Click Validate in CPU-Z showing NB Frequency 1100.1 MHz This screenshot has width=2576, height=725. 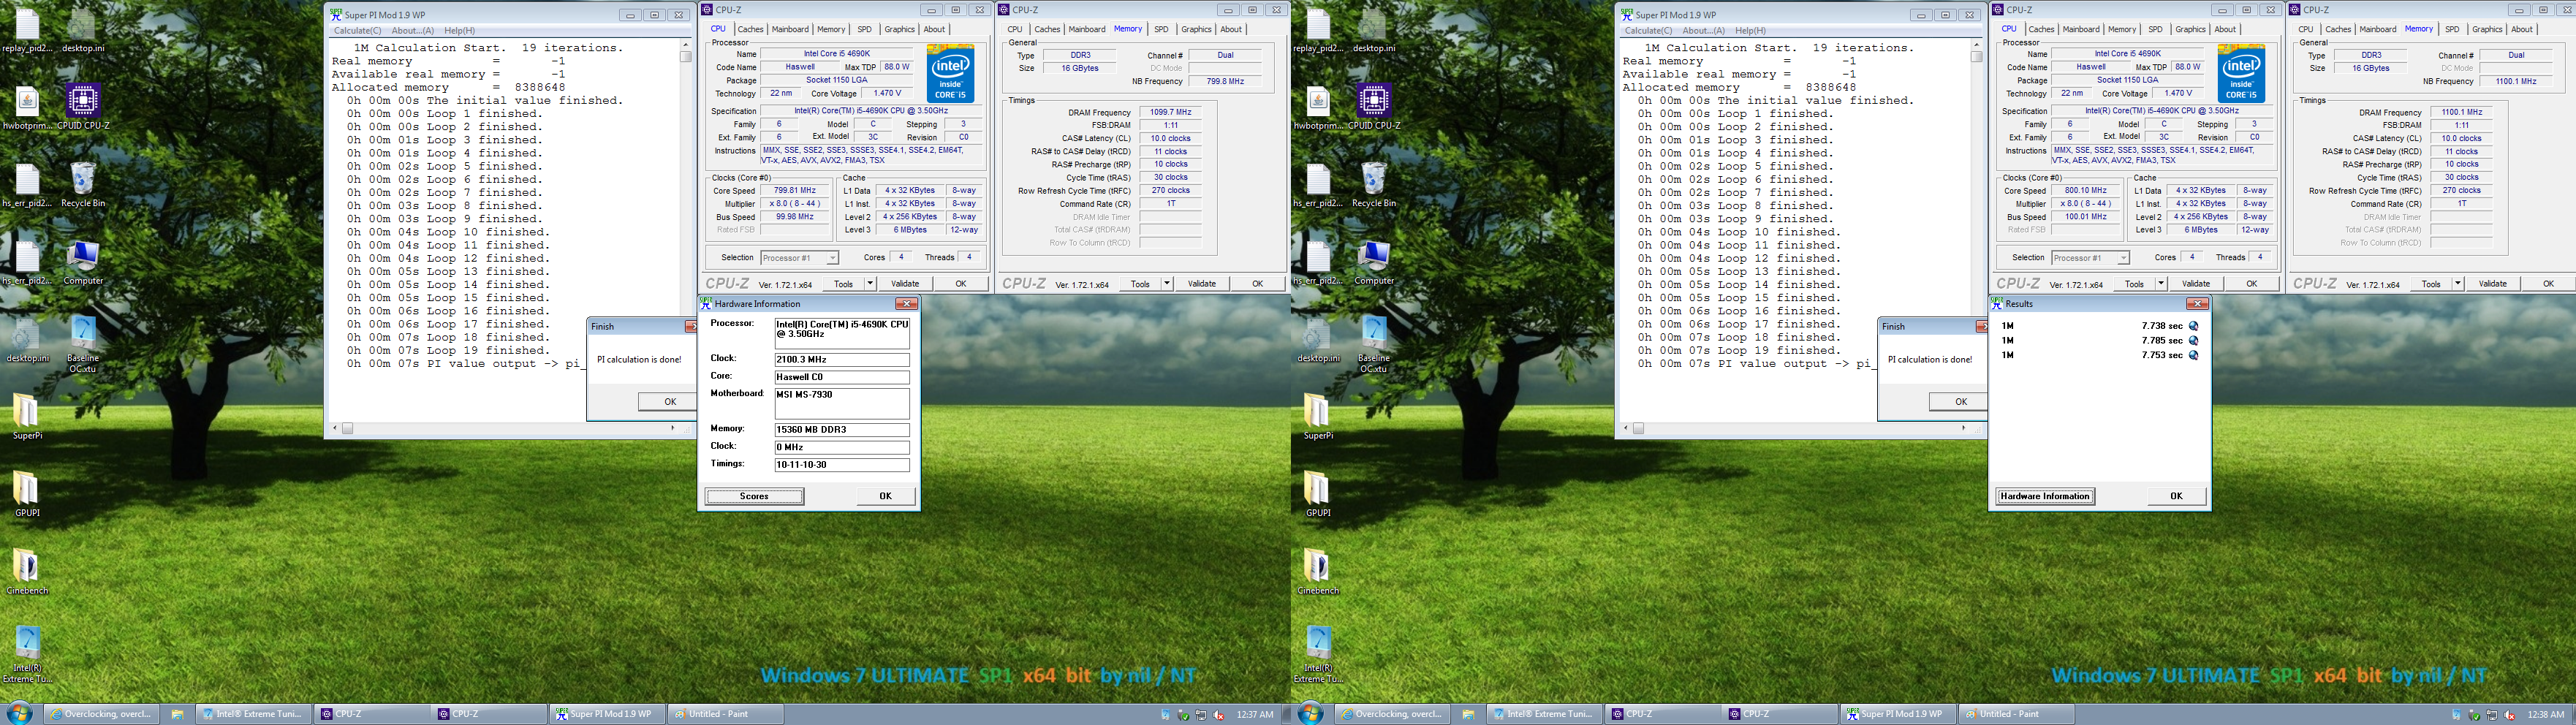click(2492, 284)
